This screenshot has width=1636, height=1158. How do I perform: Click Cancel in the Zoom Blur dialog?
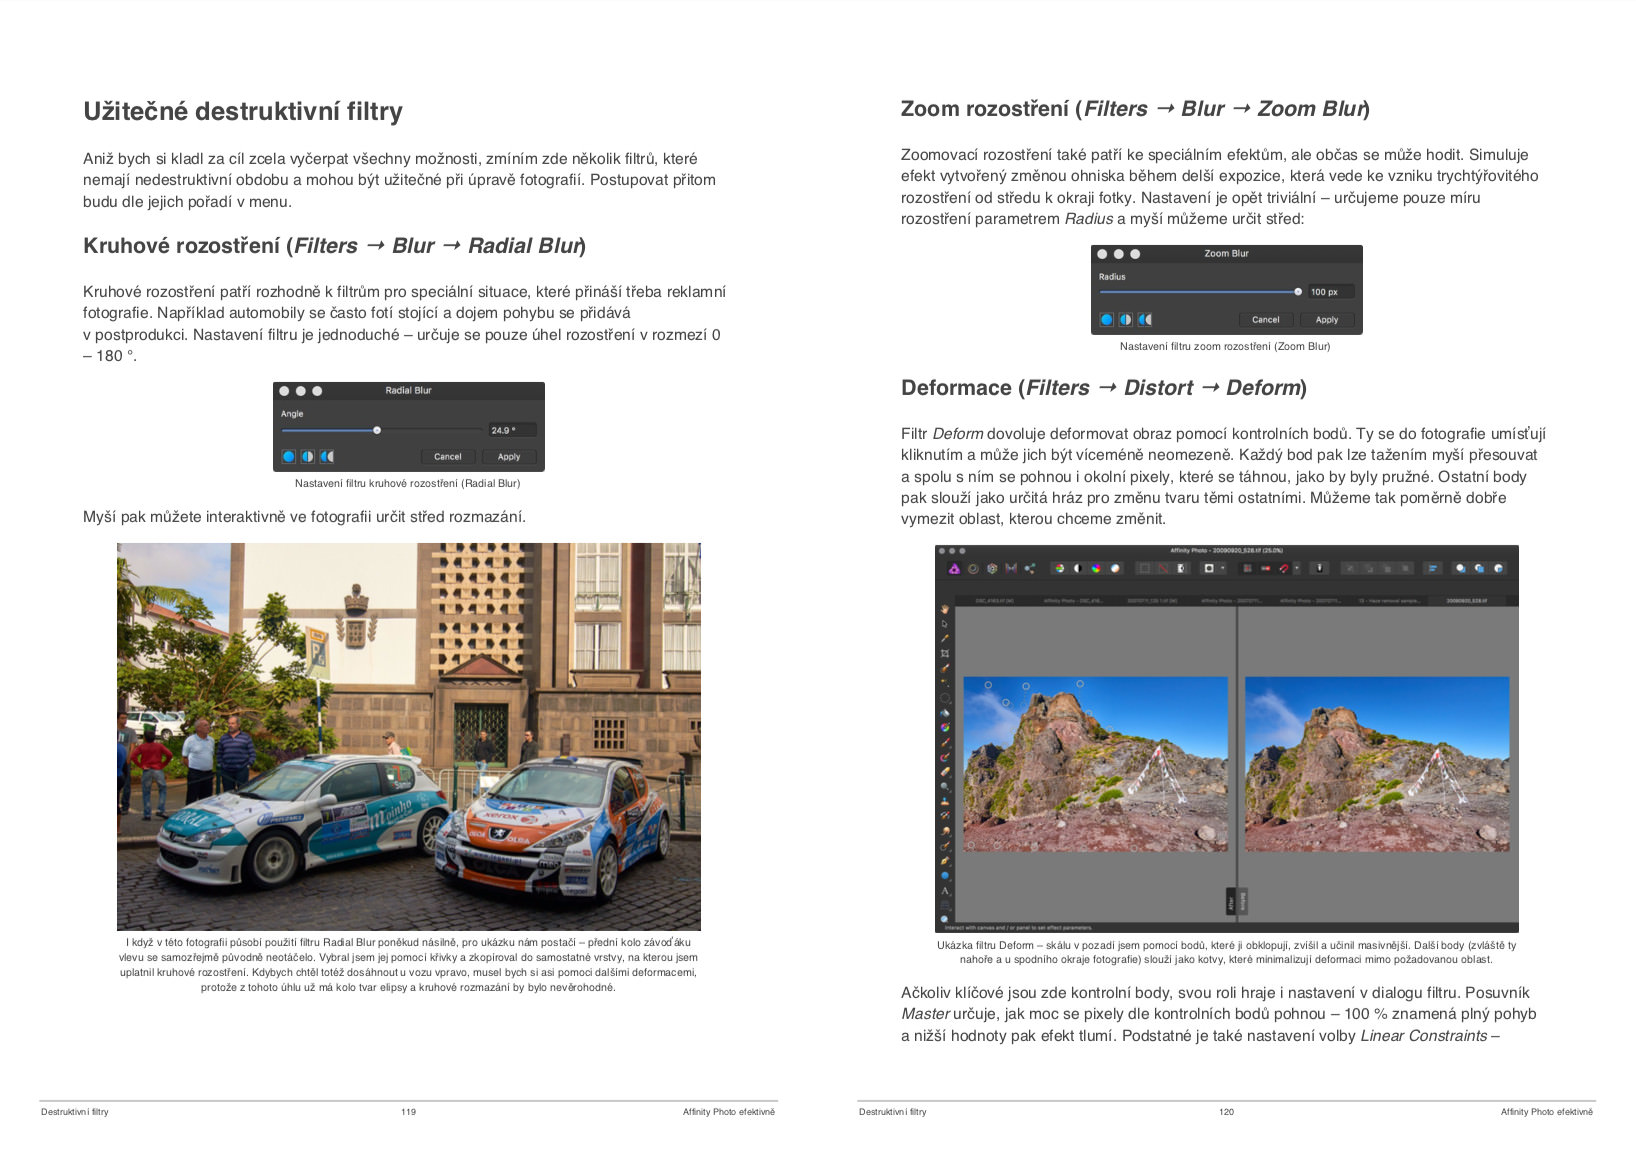coord(1266,320)
